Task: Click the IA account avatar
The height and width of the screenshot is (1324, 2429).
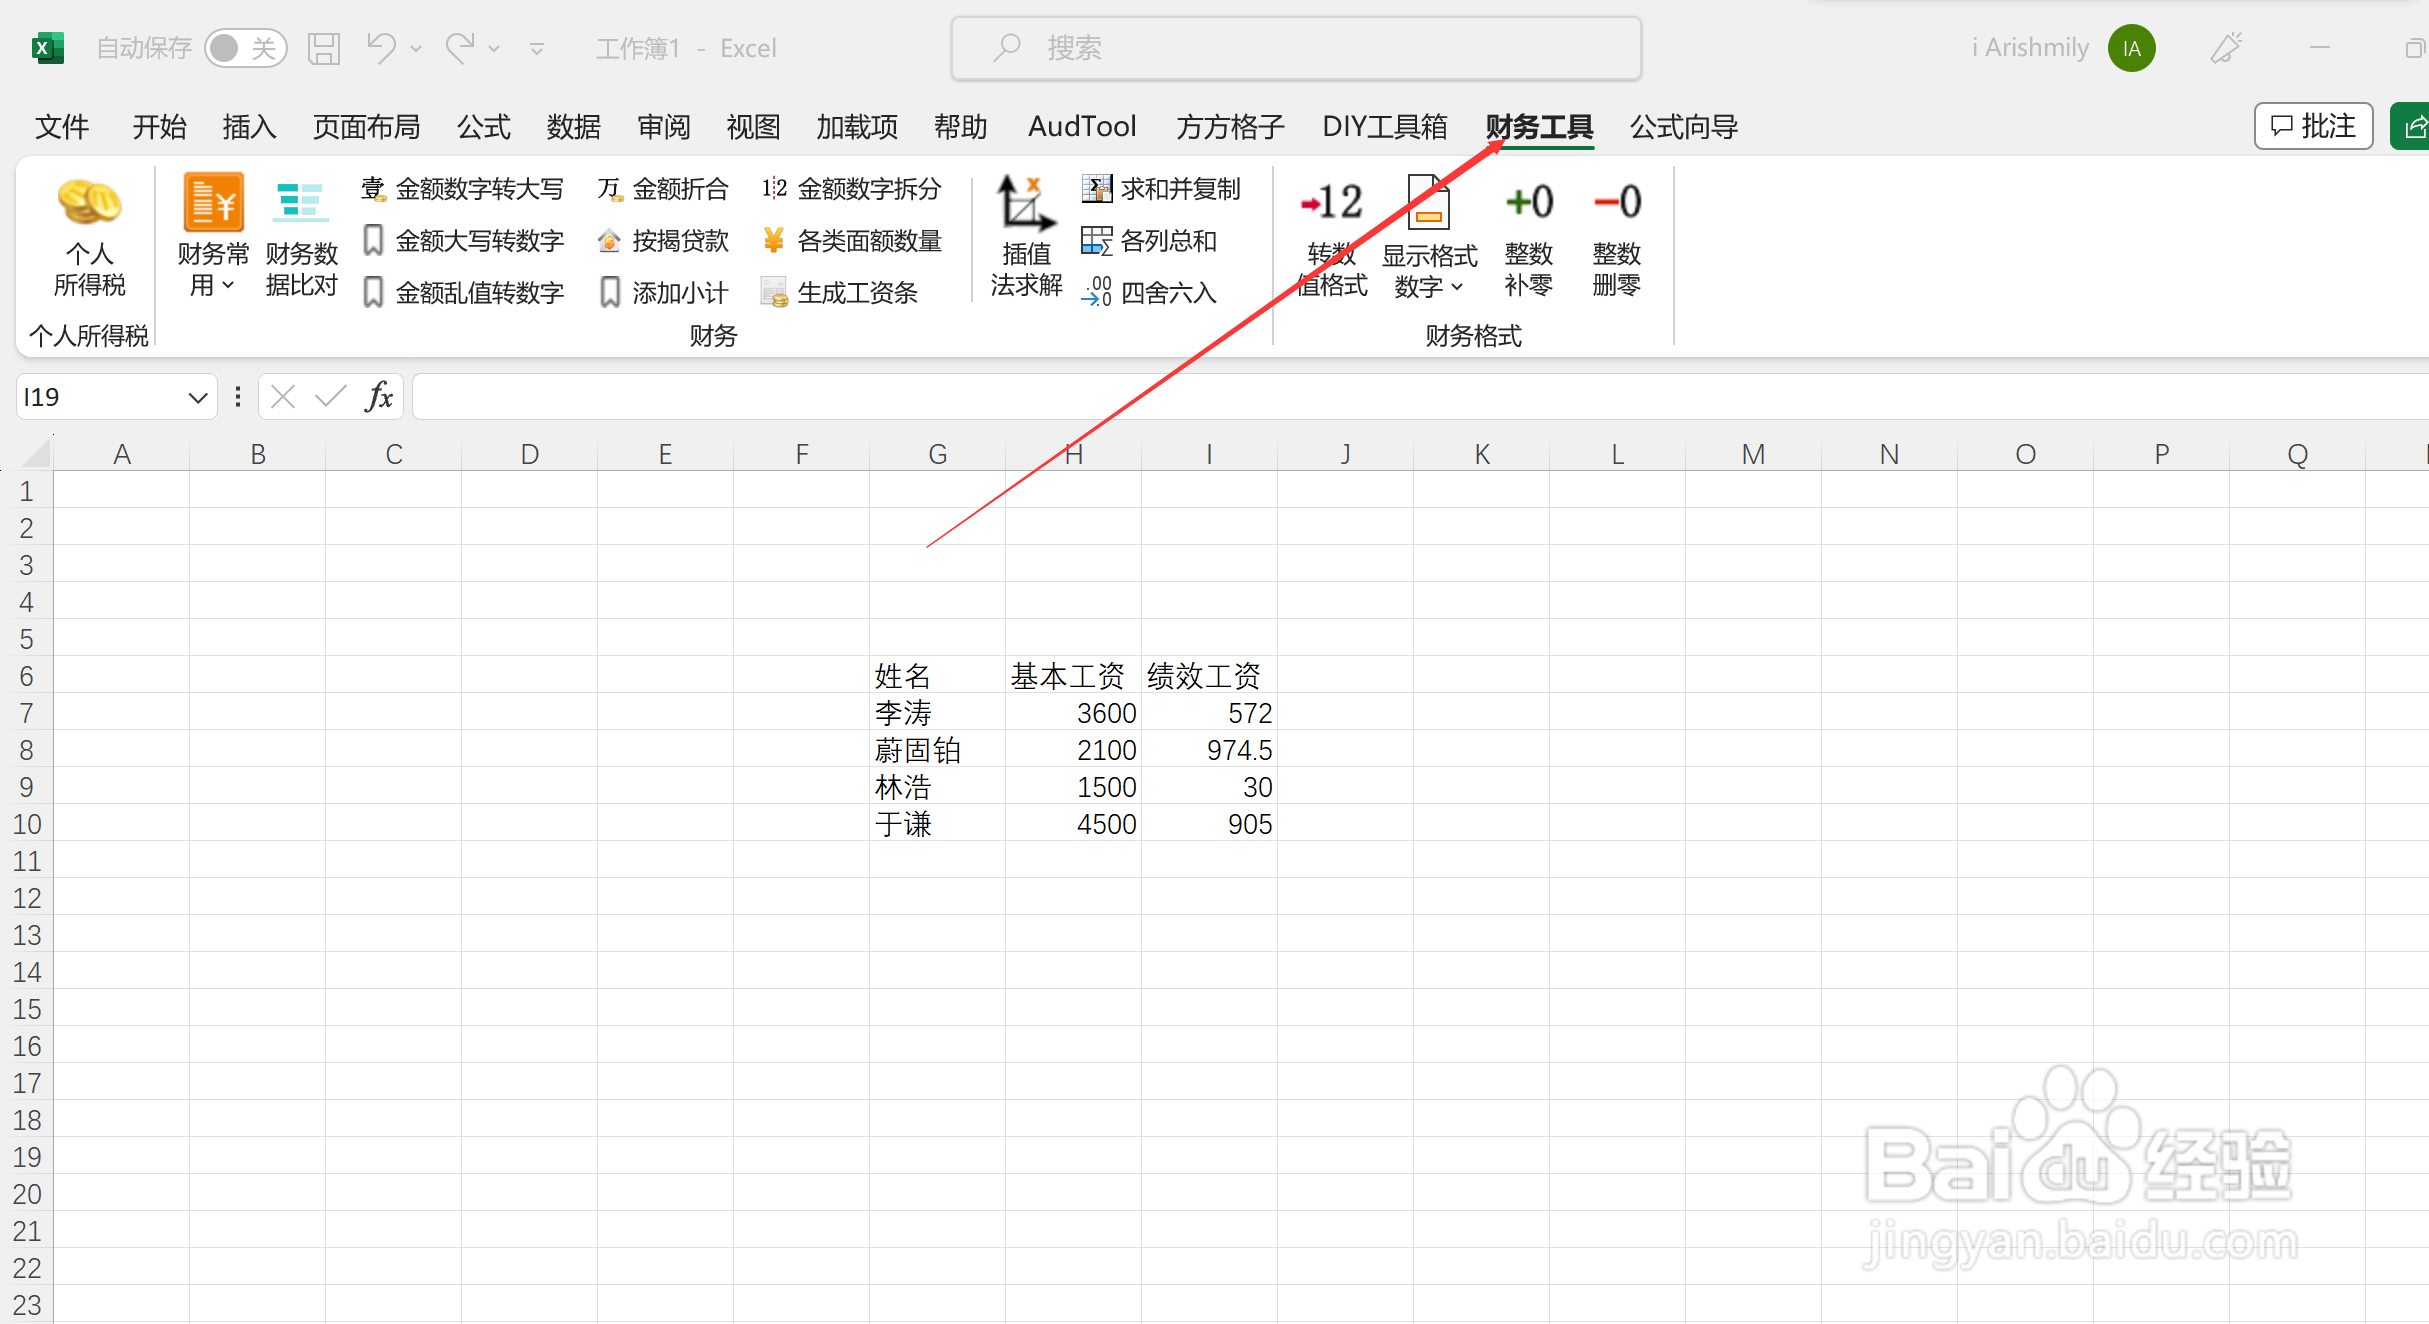Action: tap(2131, 48)
